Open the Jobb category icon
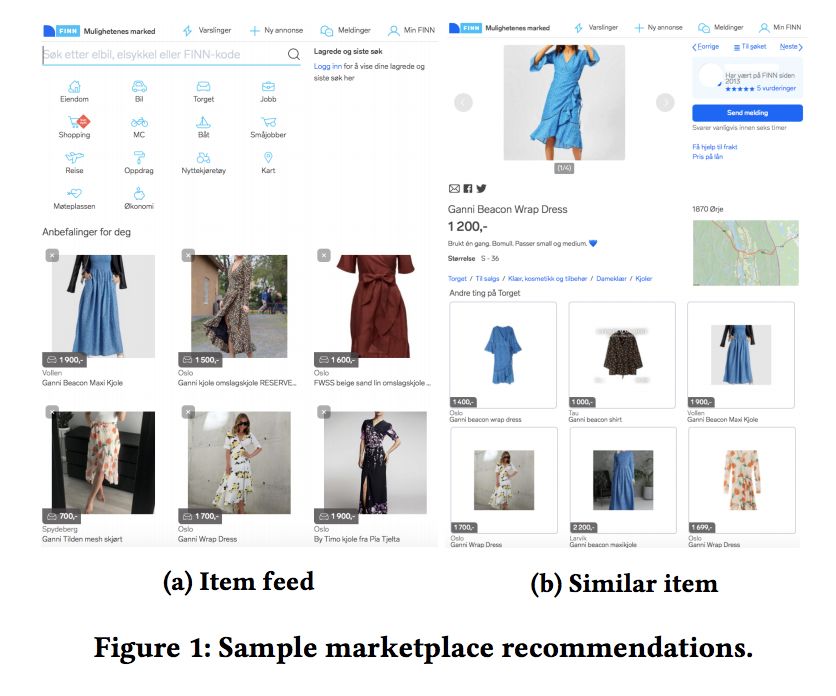This screenshot has height=696, width=836. (268, 86)
